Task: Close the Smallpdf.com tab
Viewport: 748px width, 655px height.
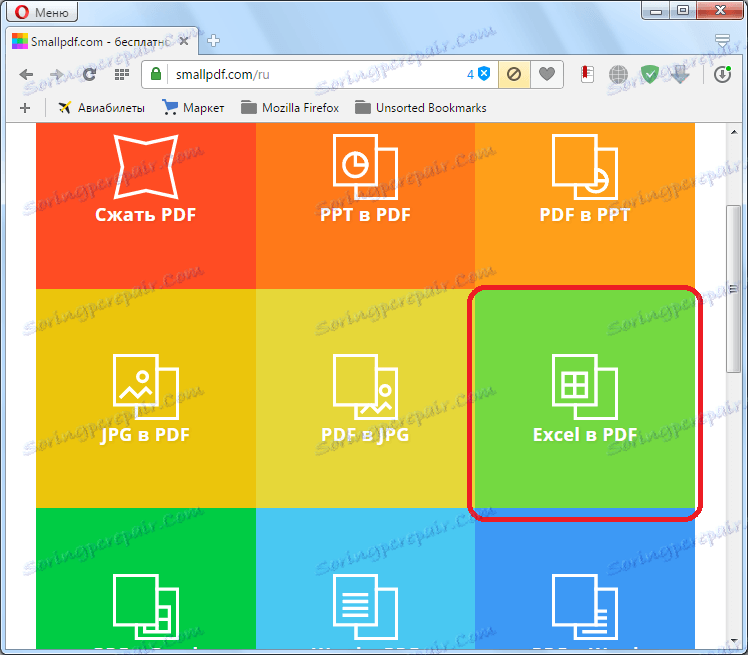Action: (x=184, y=42)
